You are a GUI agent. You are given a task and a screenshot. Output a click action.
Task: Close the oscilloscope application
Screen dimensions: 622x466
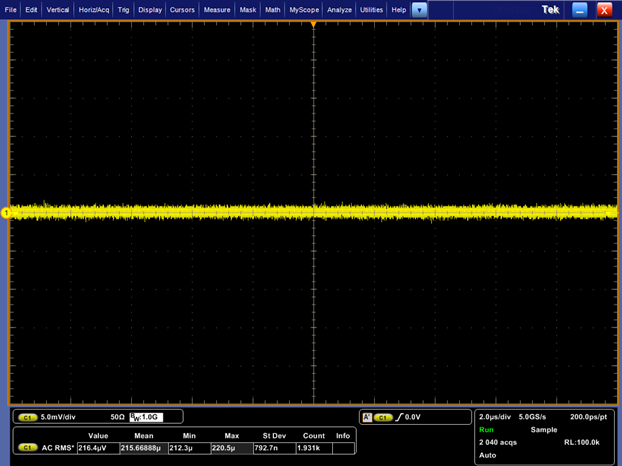pos(604,10)
